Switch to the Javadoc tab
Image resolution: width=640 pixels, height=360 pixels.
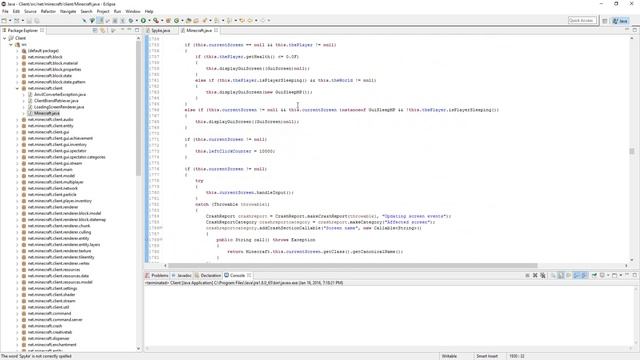(182, 276)
